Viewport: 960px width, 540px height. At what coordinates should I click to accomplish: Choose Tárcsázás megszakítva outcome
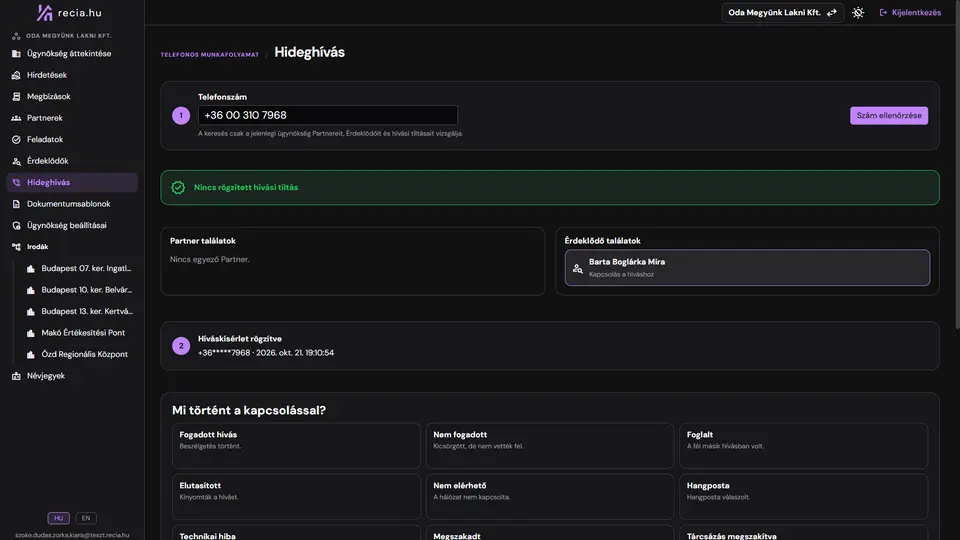click(x=803, y=533)
